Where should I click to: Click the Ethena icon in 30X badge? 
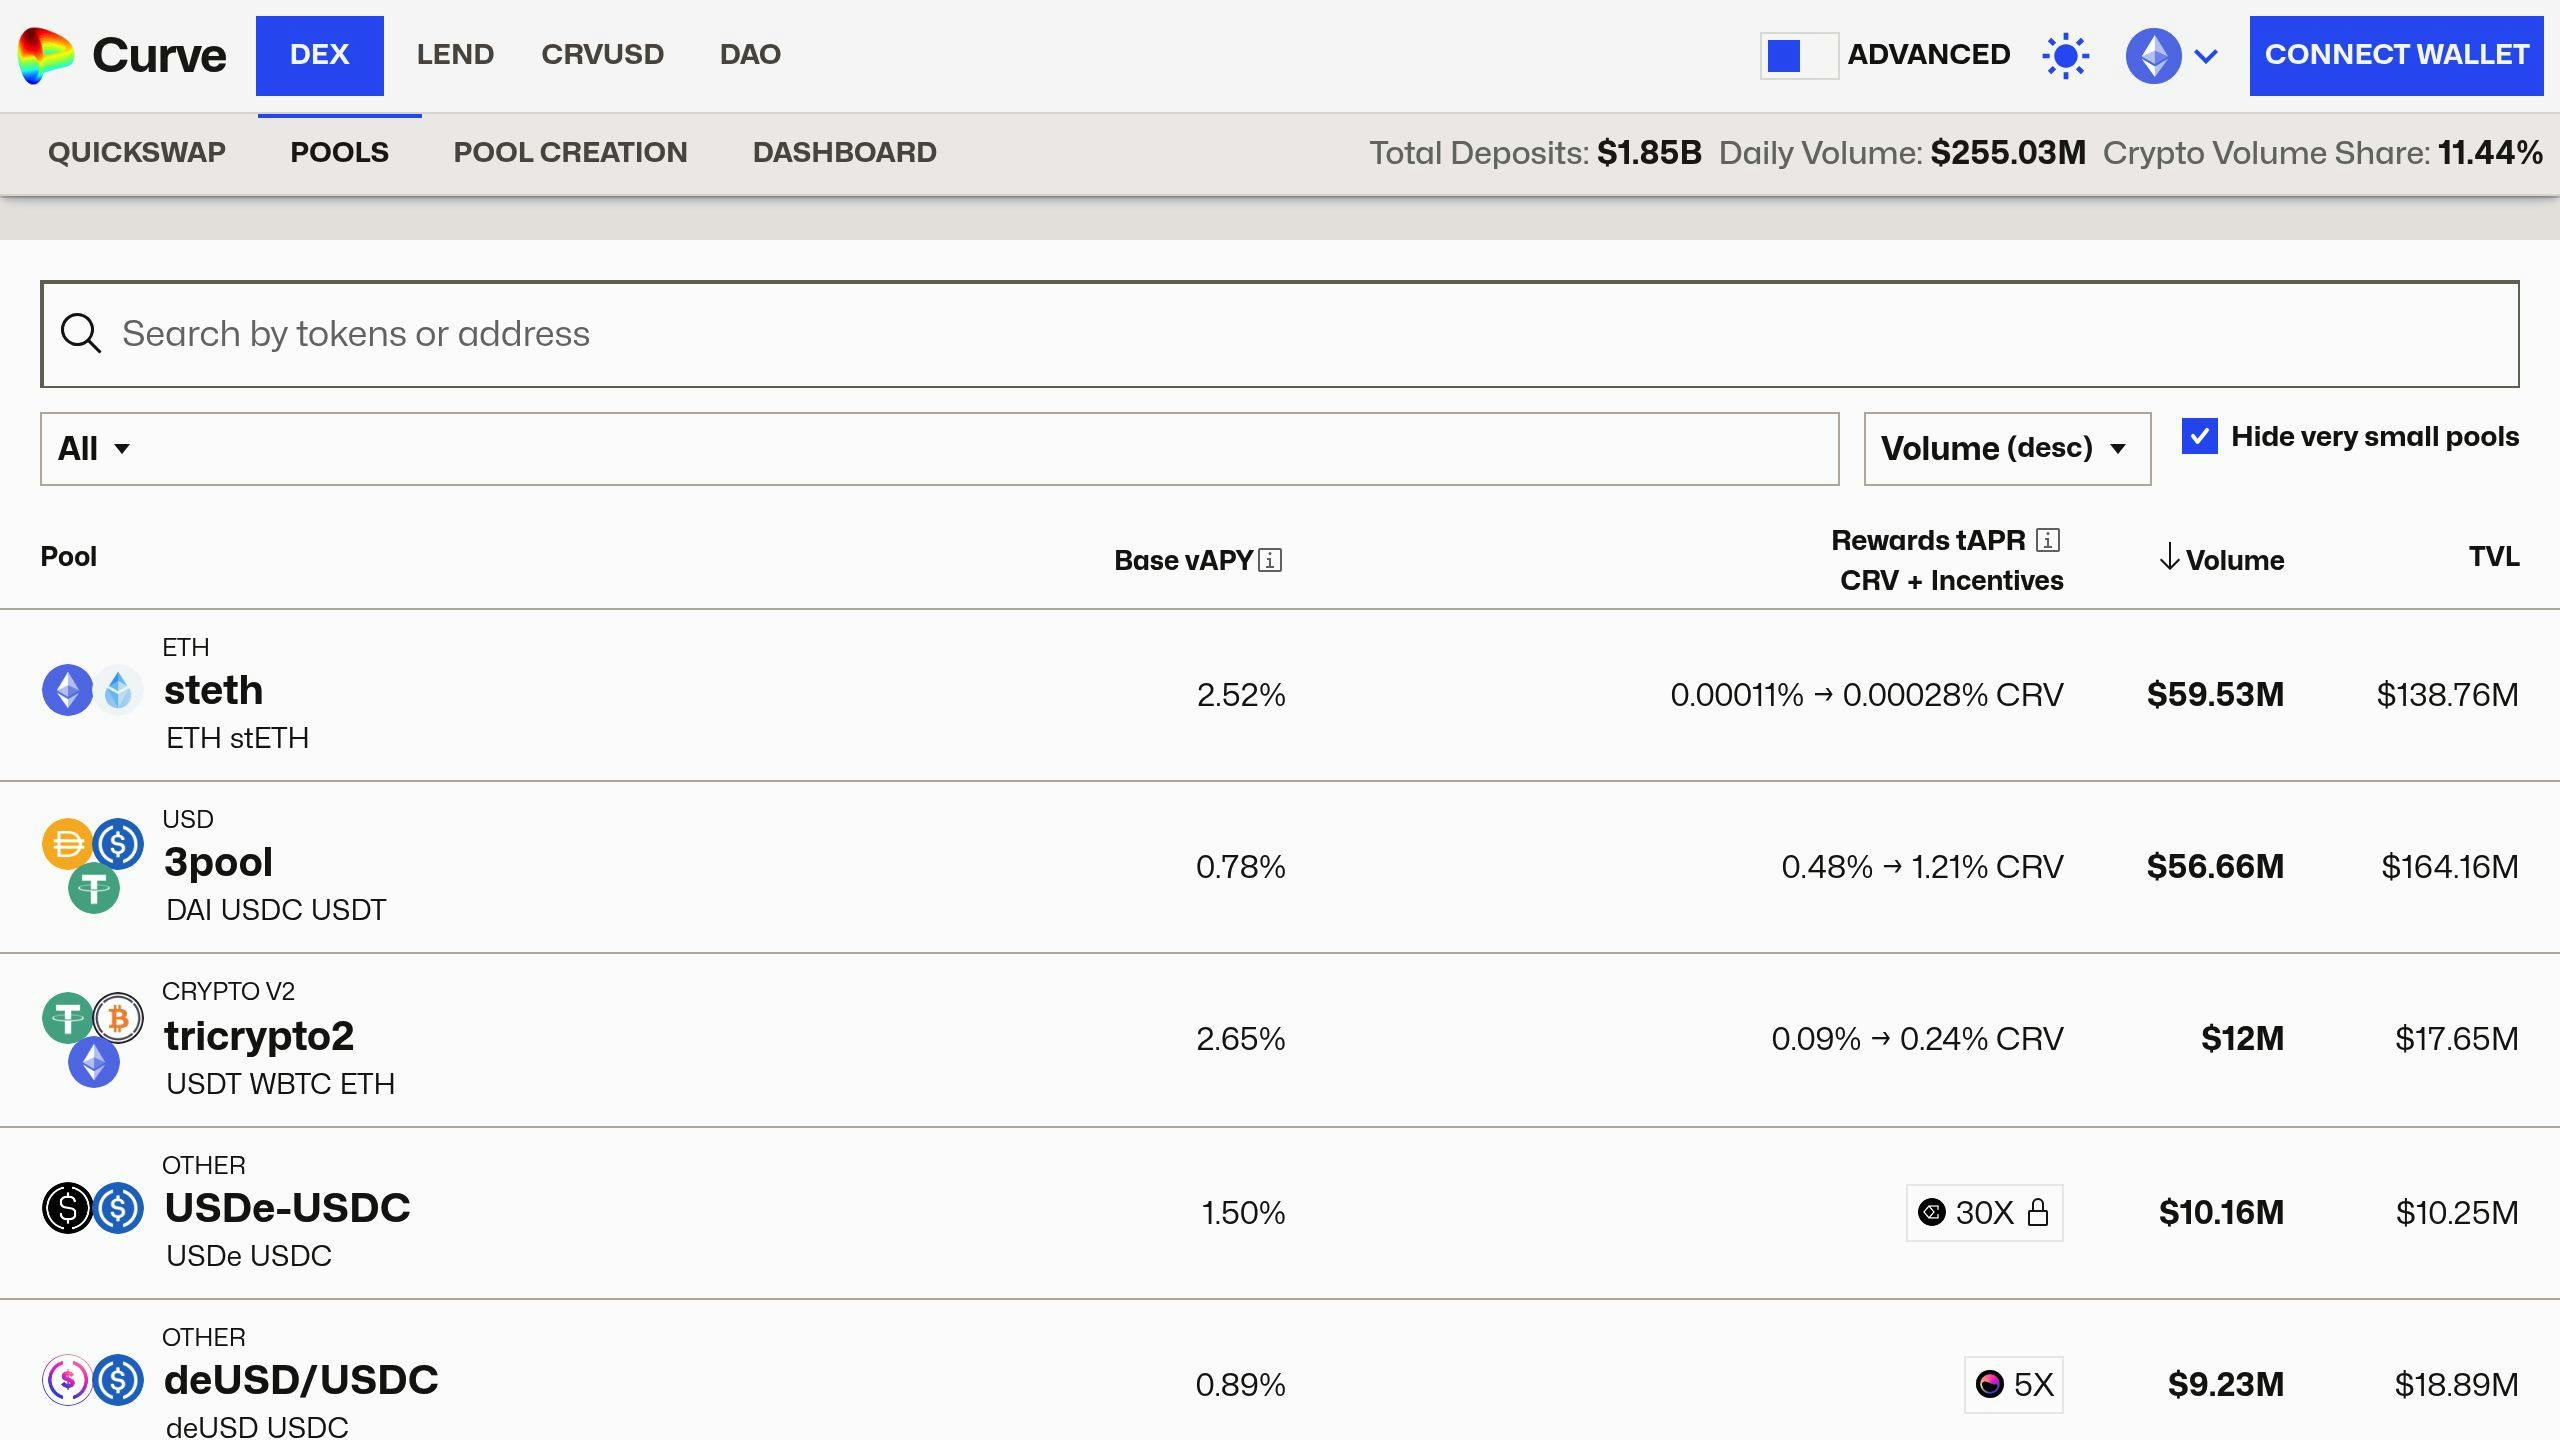pos(1932,1212)
